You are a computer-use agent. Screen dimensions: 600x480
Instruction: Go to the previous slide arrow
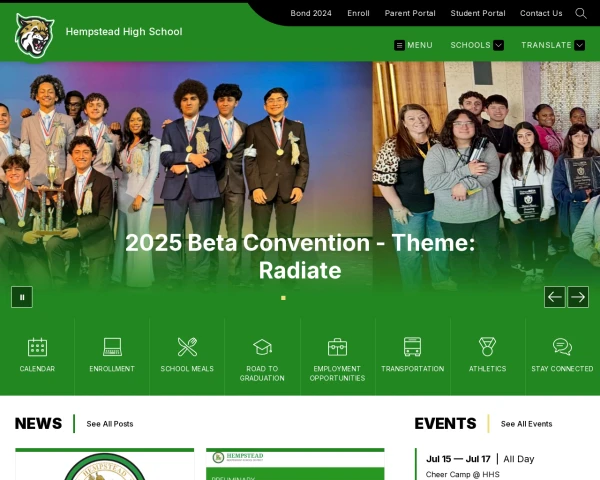554,297
